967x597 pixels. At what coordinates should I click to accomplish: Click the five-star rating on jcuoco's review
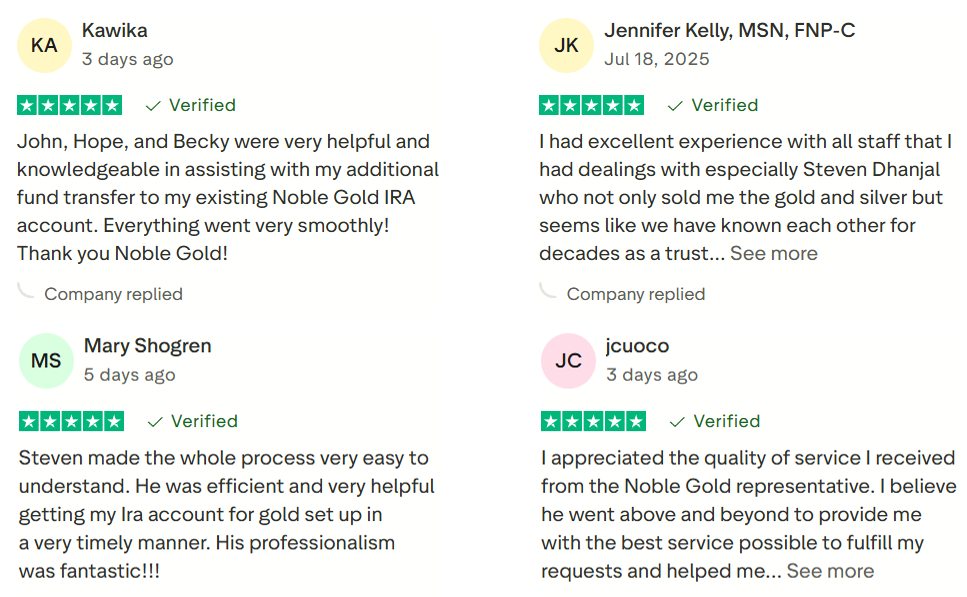594,421
